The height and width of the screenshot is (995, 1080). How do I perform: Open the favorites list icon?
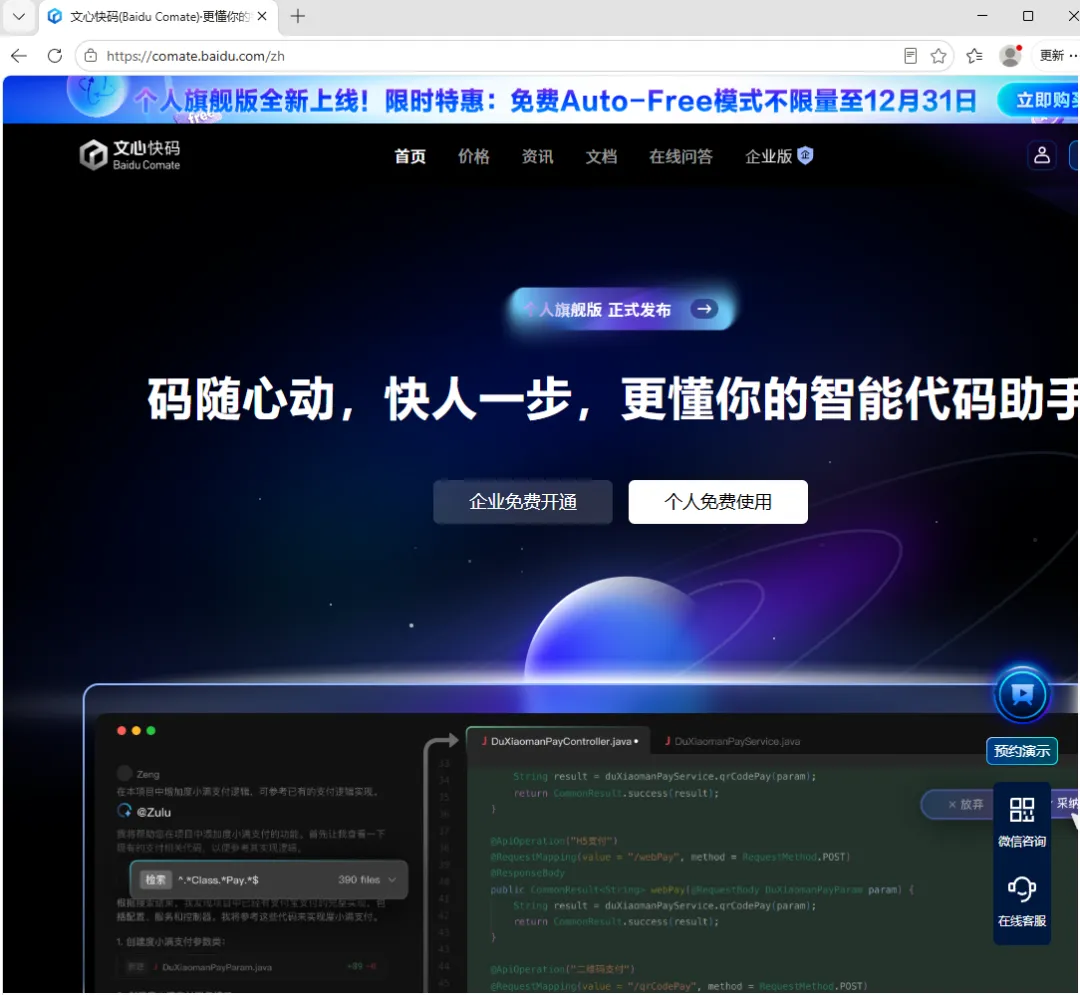pyautogui.click(x=974, y=56)
